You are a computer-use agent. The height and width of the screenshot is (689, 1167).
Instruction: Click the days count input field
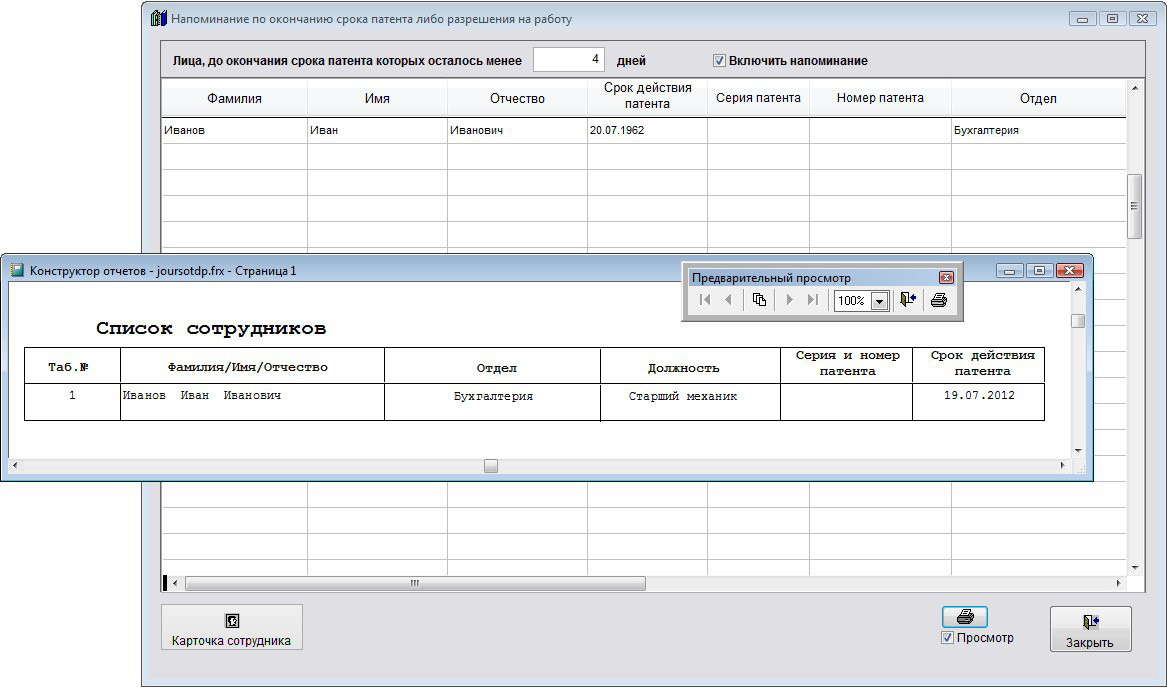(x=568, y=60)
